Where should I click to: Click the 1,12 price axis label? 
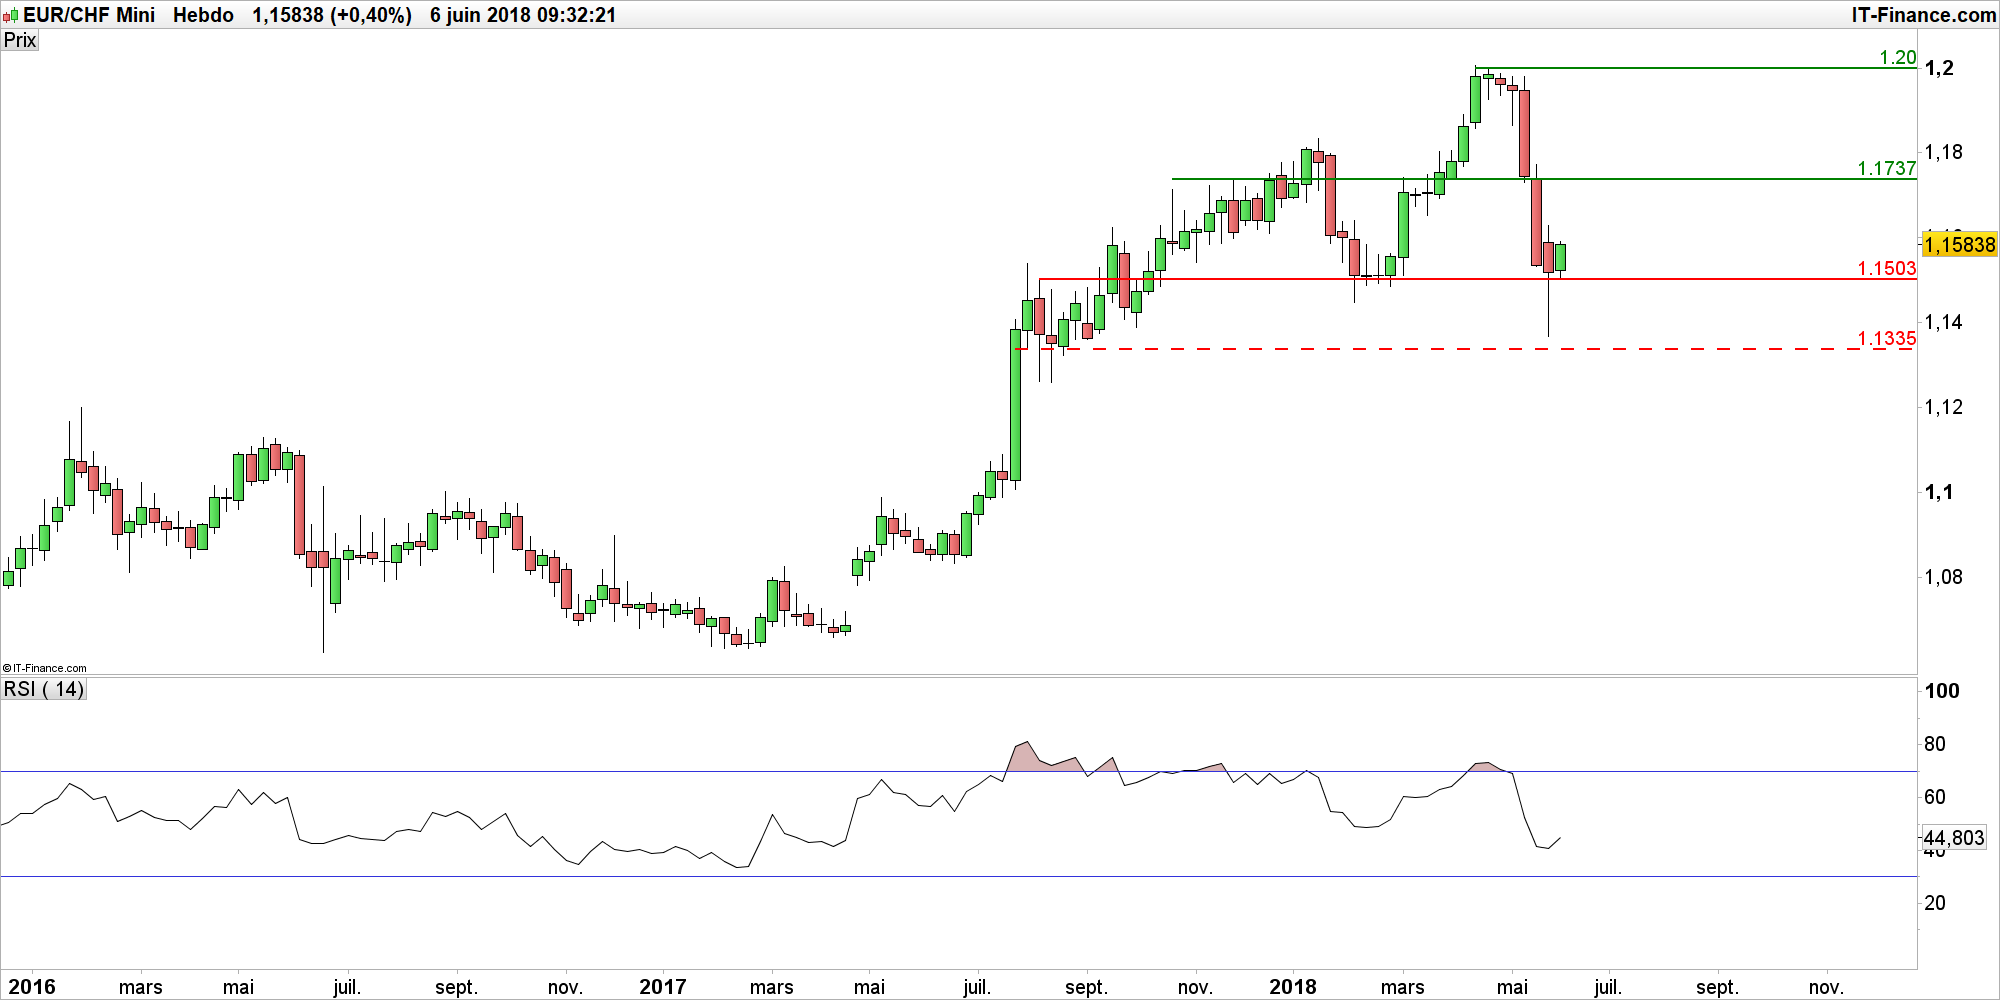[1944, 407]
